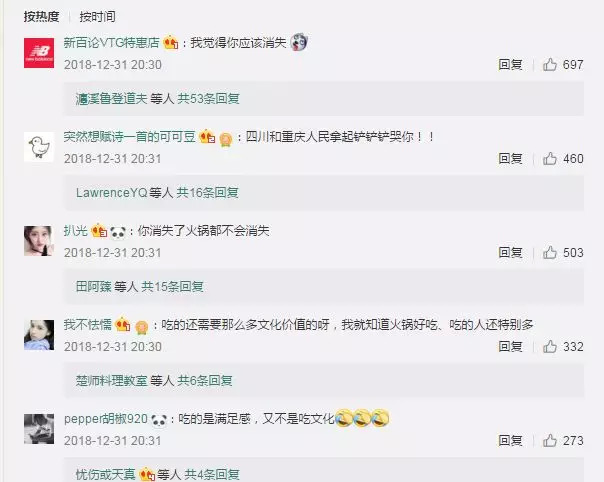The image size is (604, 482).
Task: Expand the 共16条回复 replies
Action: coord(208,193)
